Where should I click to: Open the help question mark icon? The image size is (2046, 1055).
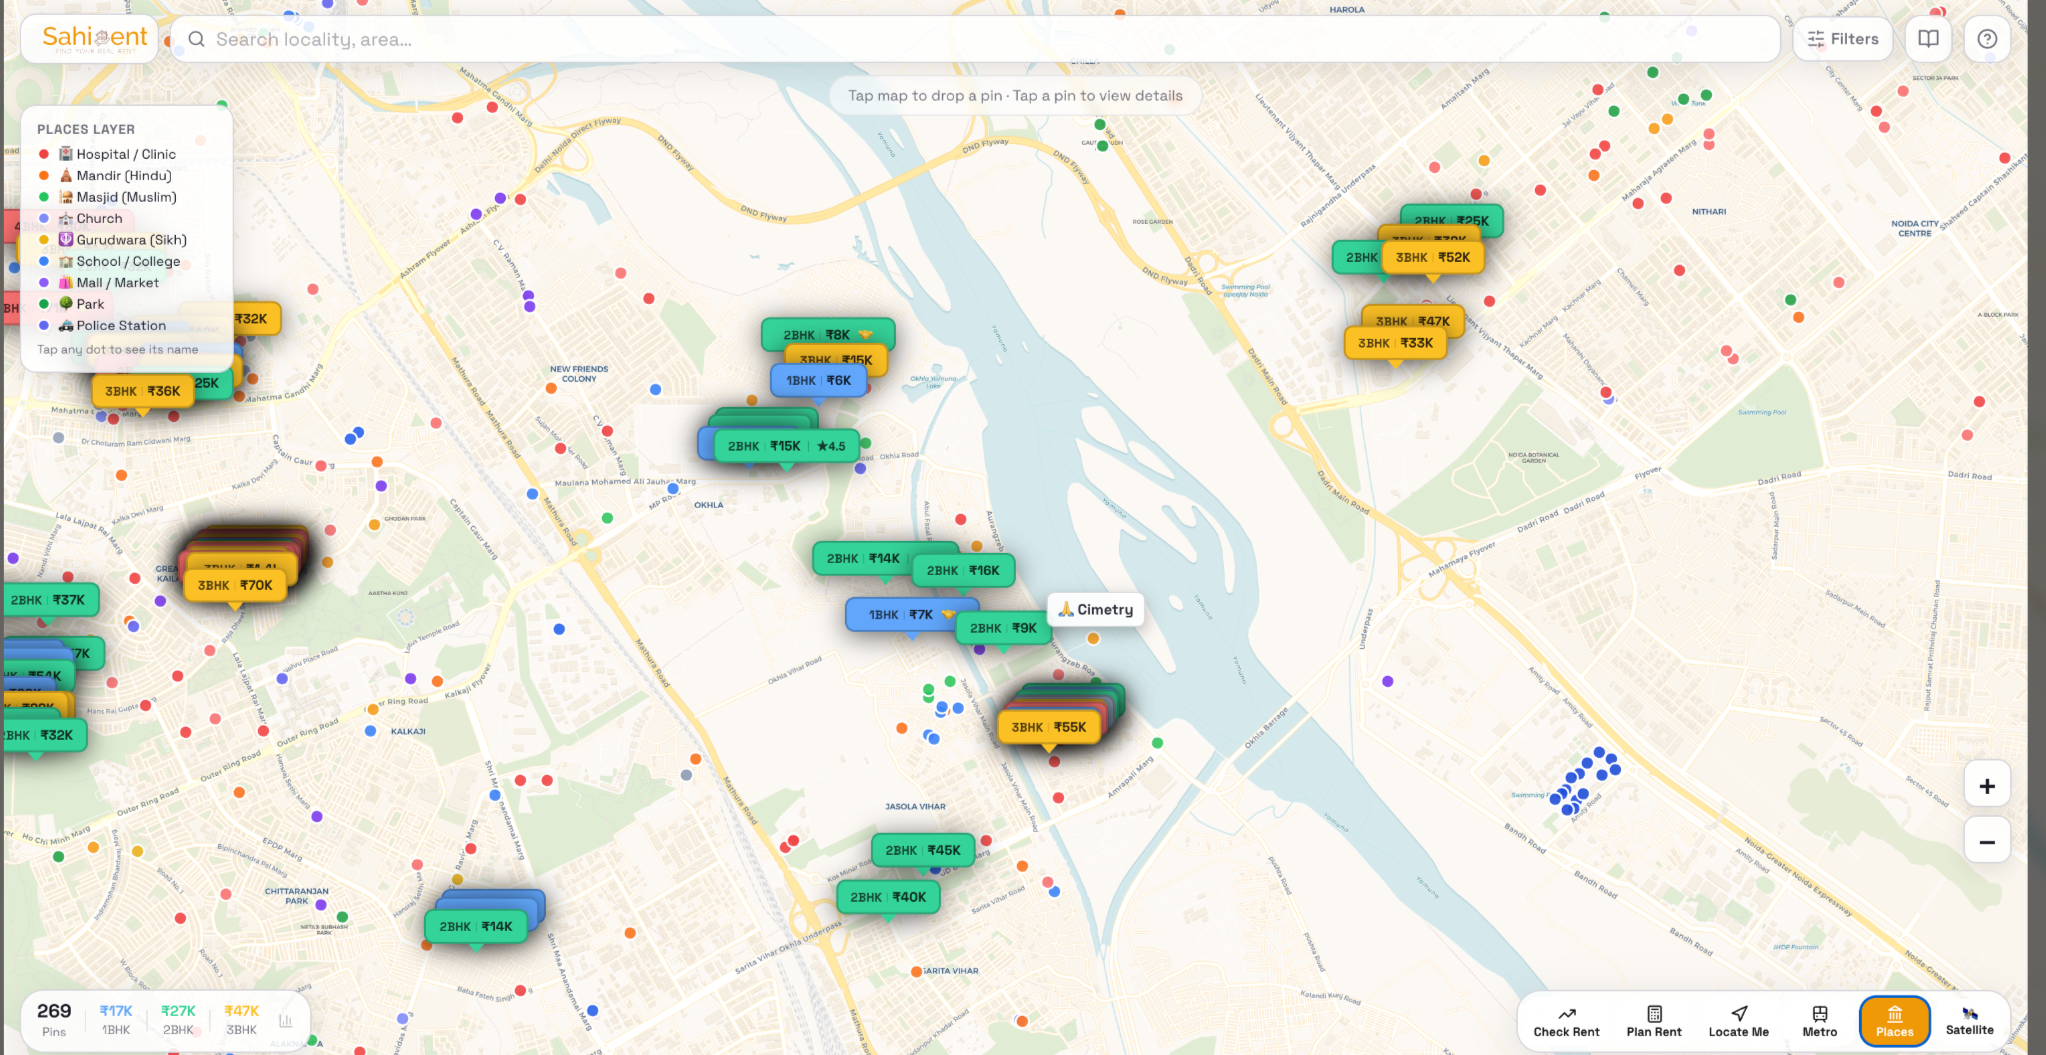click(1987, 39)
